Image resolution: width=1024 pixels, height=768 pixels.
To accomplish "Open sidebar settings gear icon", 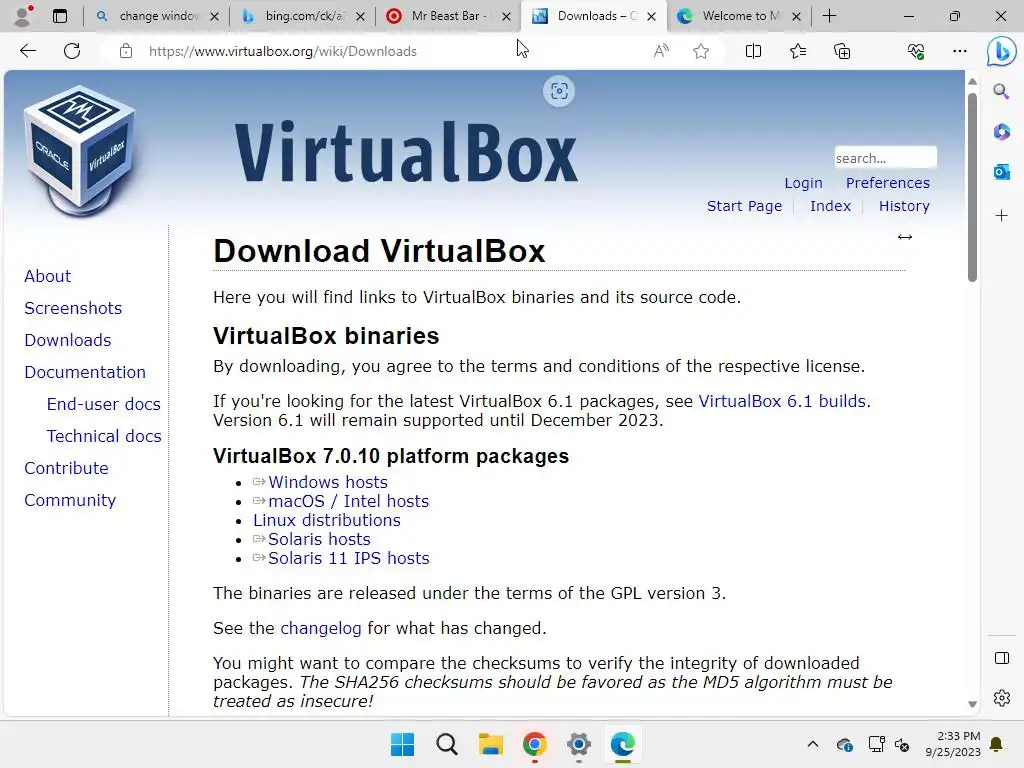I will [x=1001, y=697].
